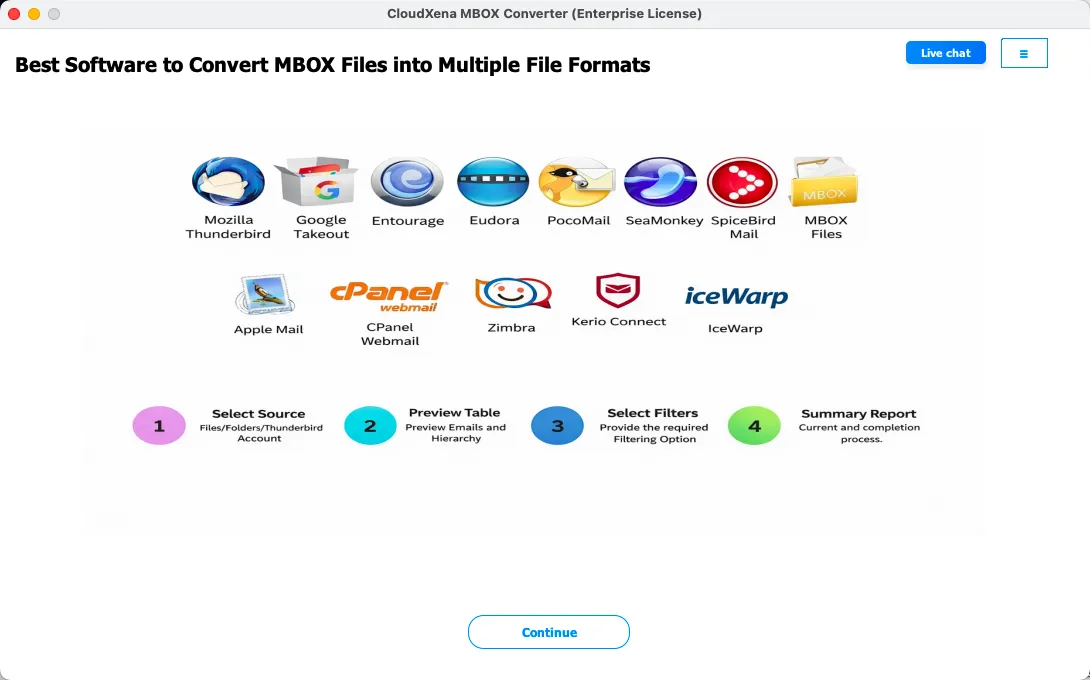Click step 2 Preview Table circle
This screenshot has height=680, width=1090.
point(370,426)
